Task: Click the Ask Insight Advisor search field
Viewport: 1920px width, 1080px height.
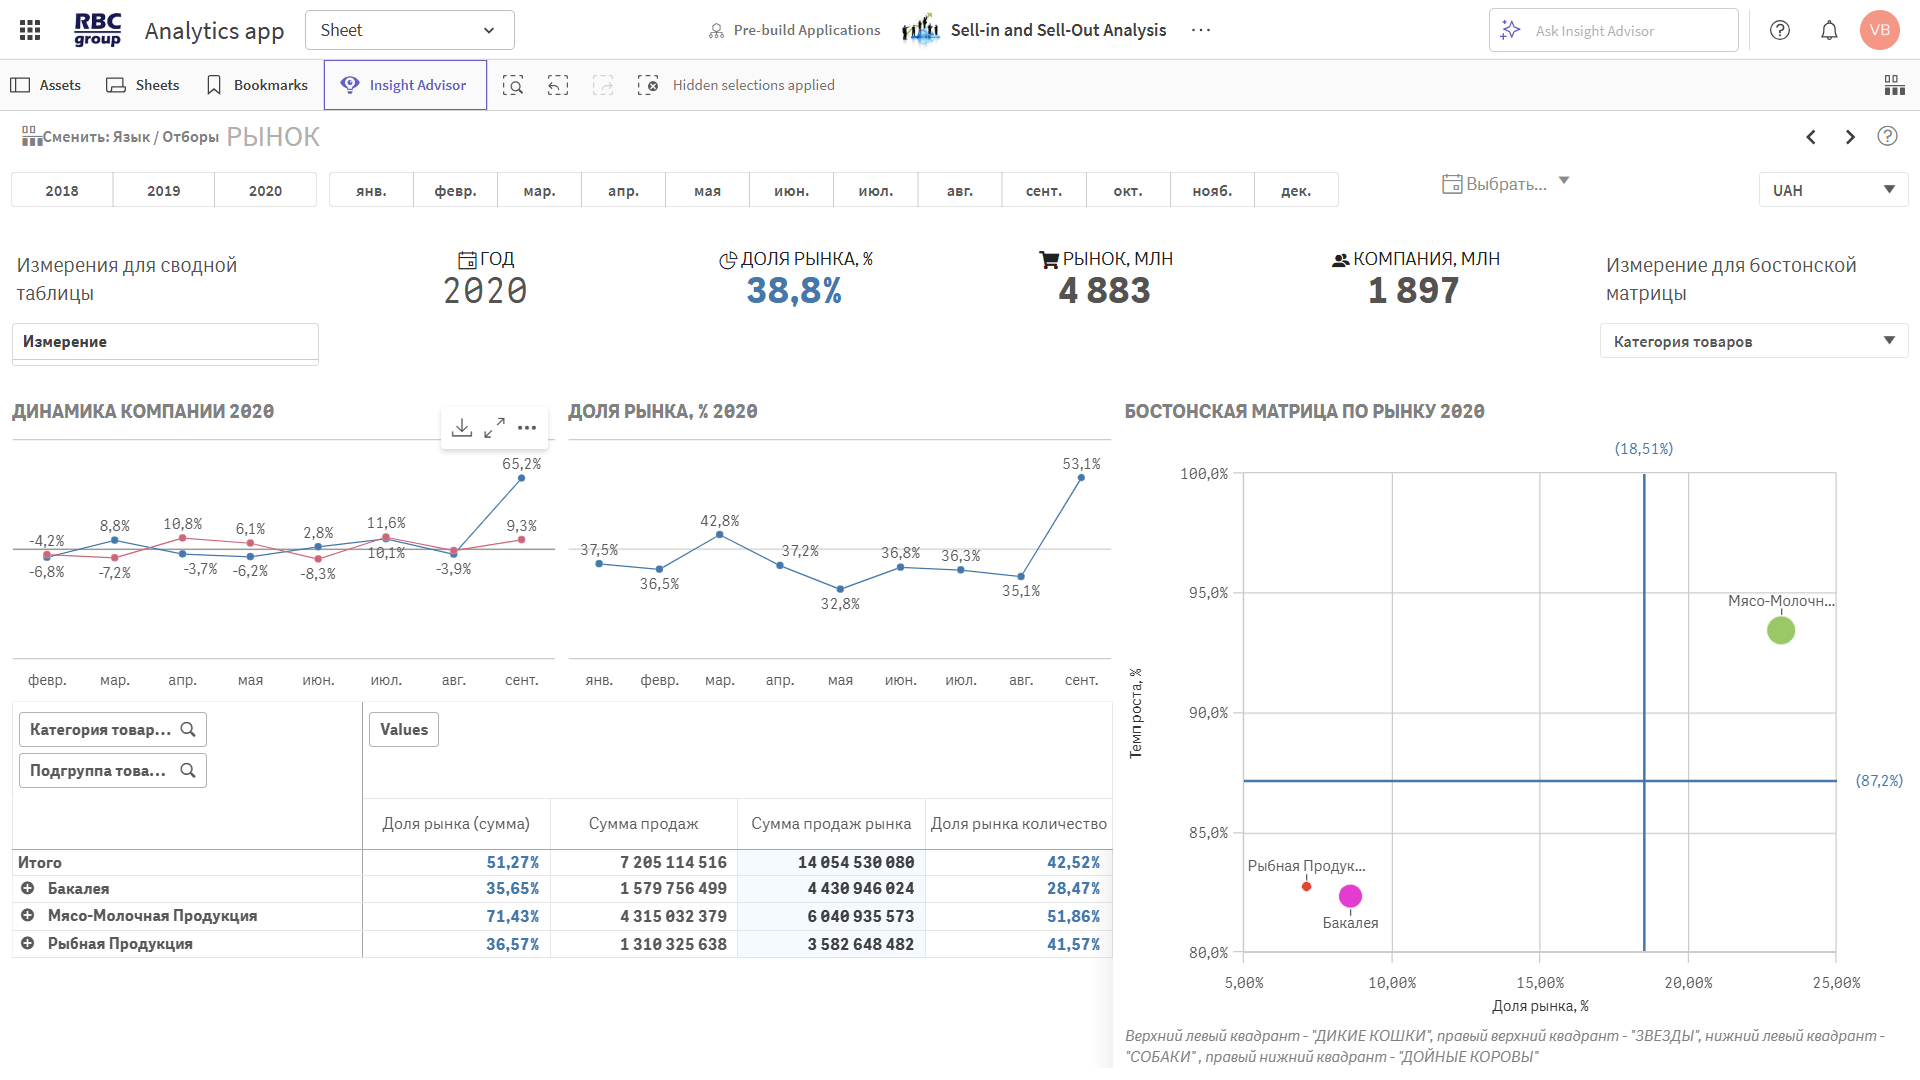Action: tap(1613, 30)
